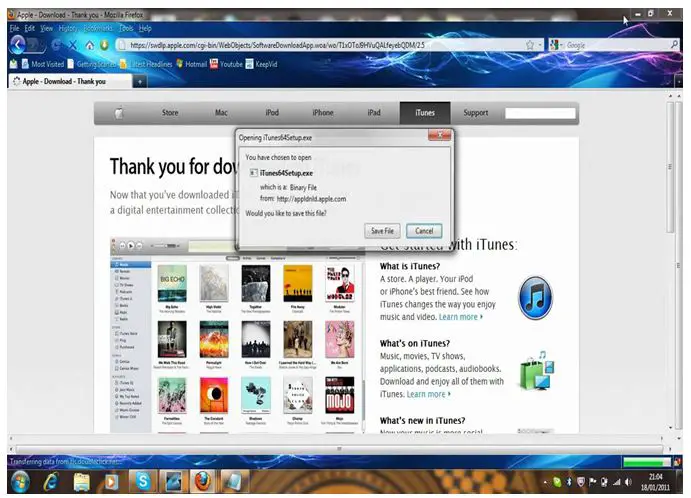Click Learn more under What's on iTunes
This screenshot has height=498, width=691.
coord(428,394)
